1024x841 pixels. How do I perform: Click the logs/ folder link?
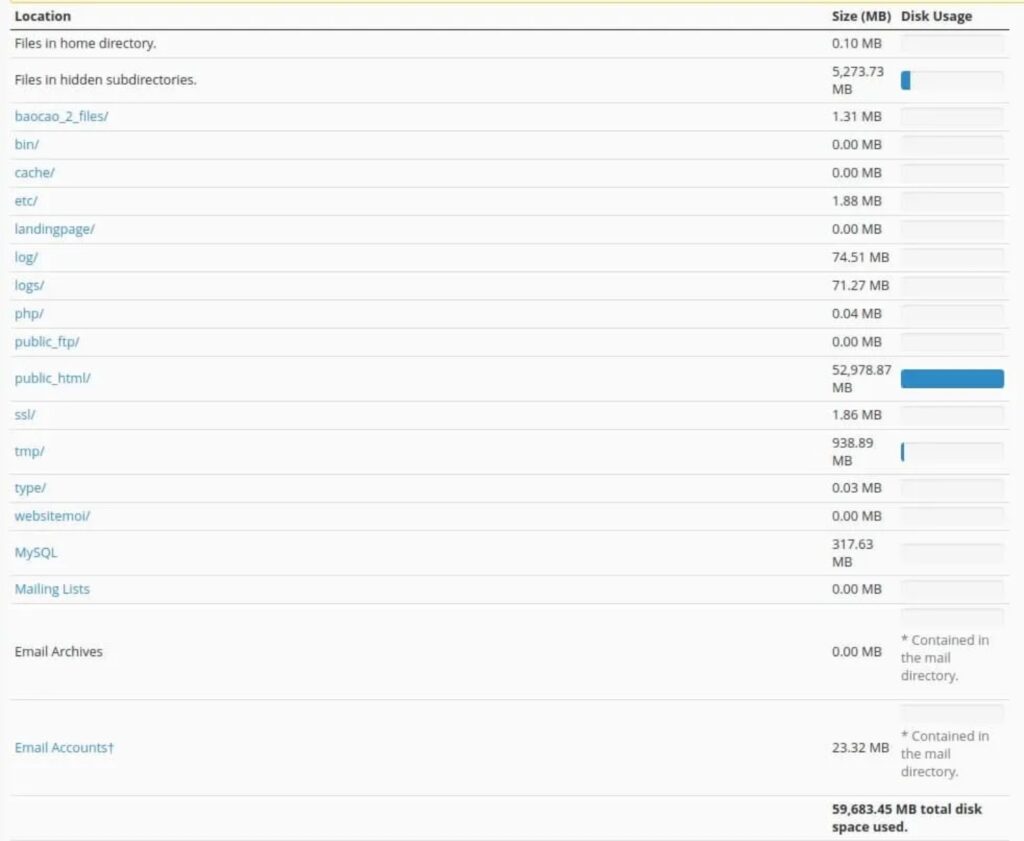coord(29,285)
